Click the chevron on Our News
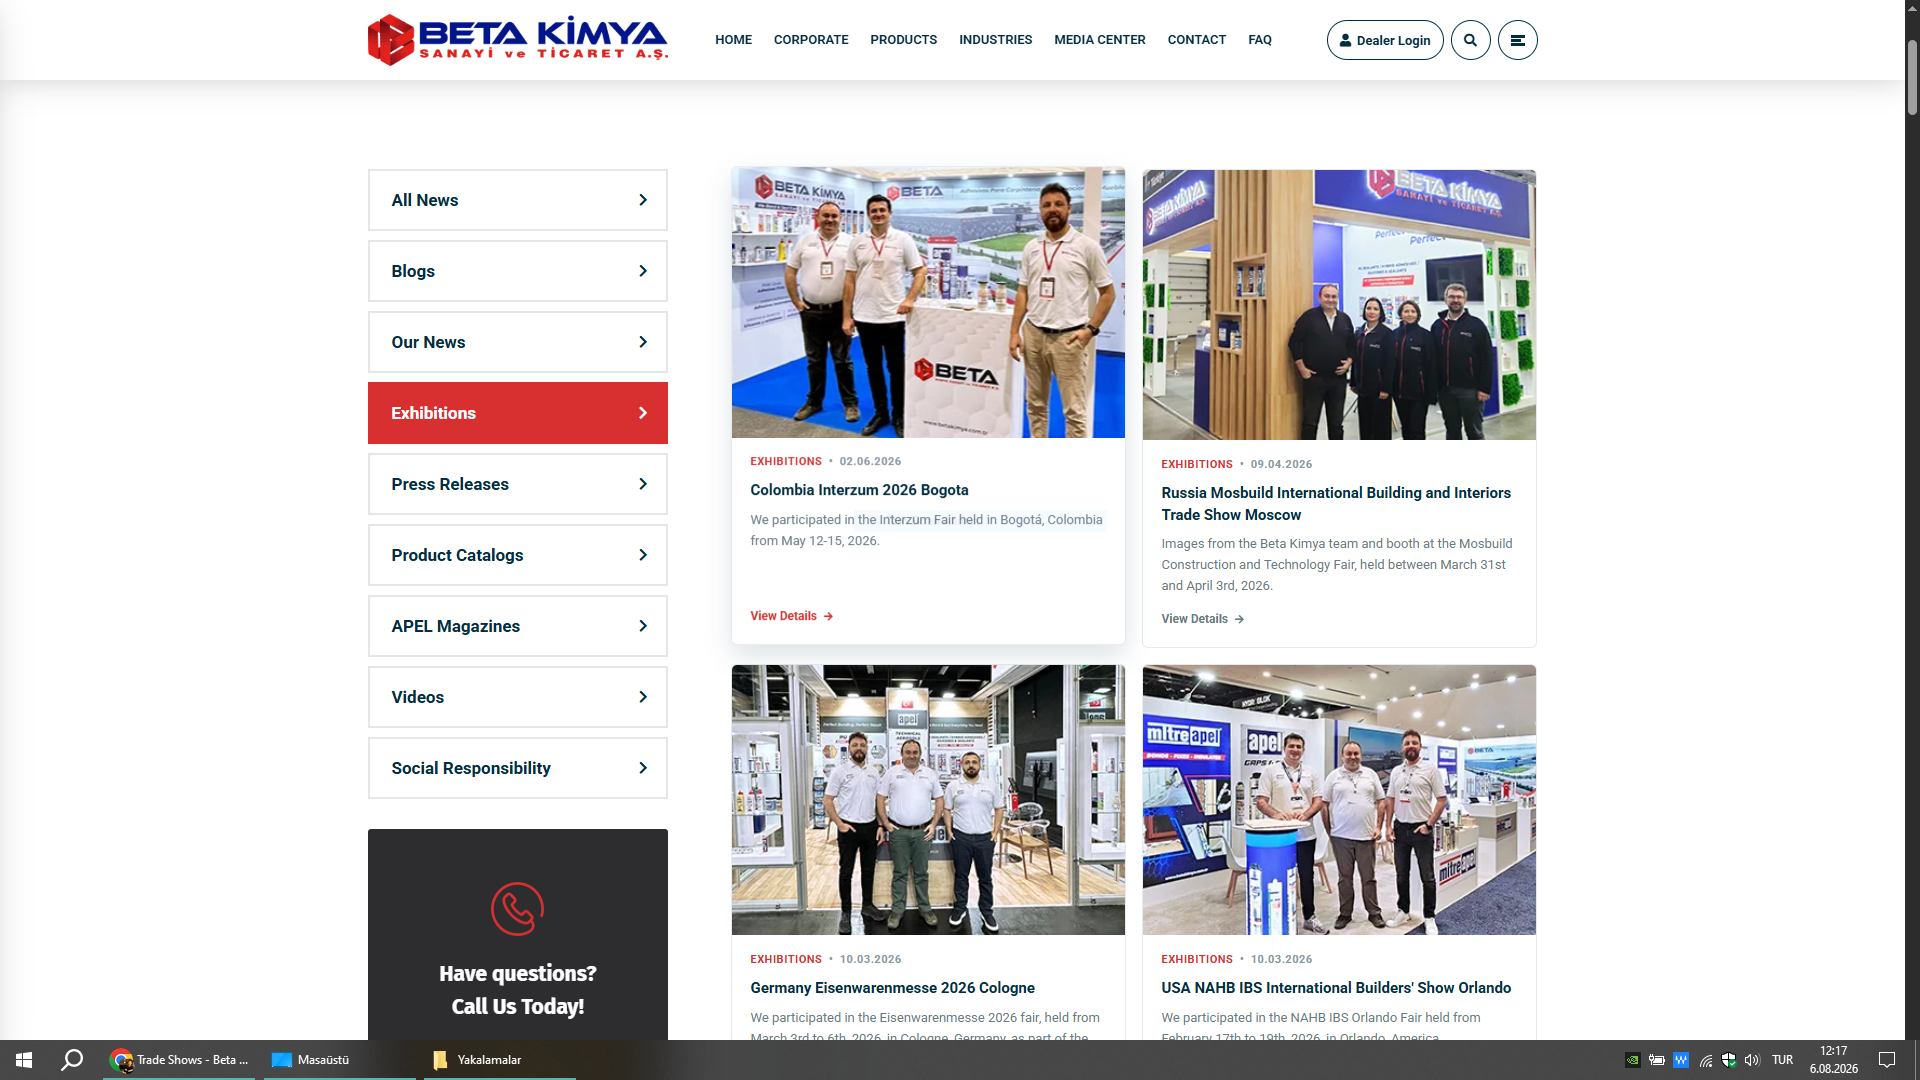 [643, 342]
